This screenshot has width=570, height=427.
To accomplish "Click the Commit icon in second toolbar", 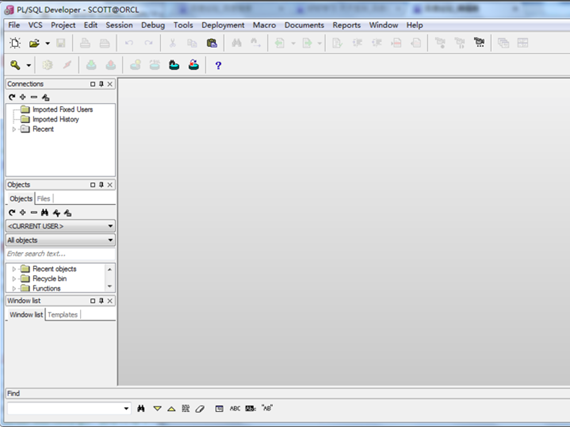I will (91, 65).
